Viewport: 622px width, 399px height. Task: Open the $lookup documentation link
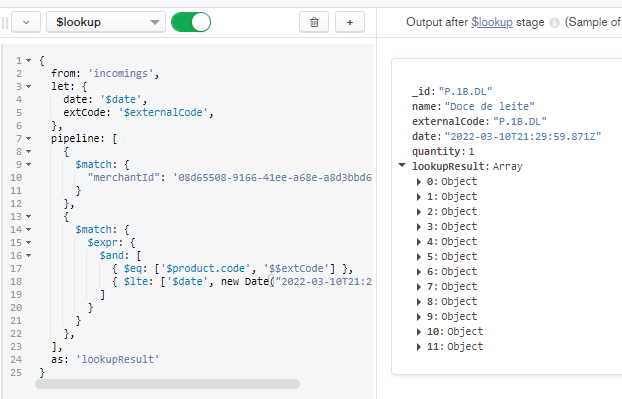(491, 22)
